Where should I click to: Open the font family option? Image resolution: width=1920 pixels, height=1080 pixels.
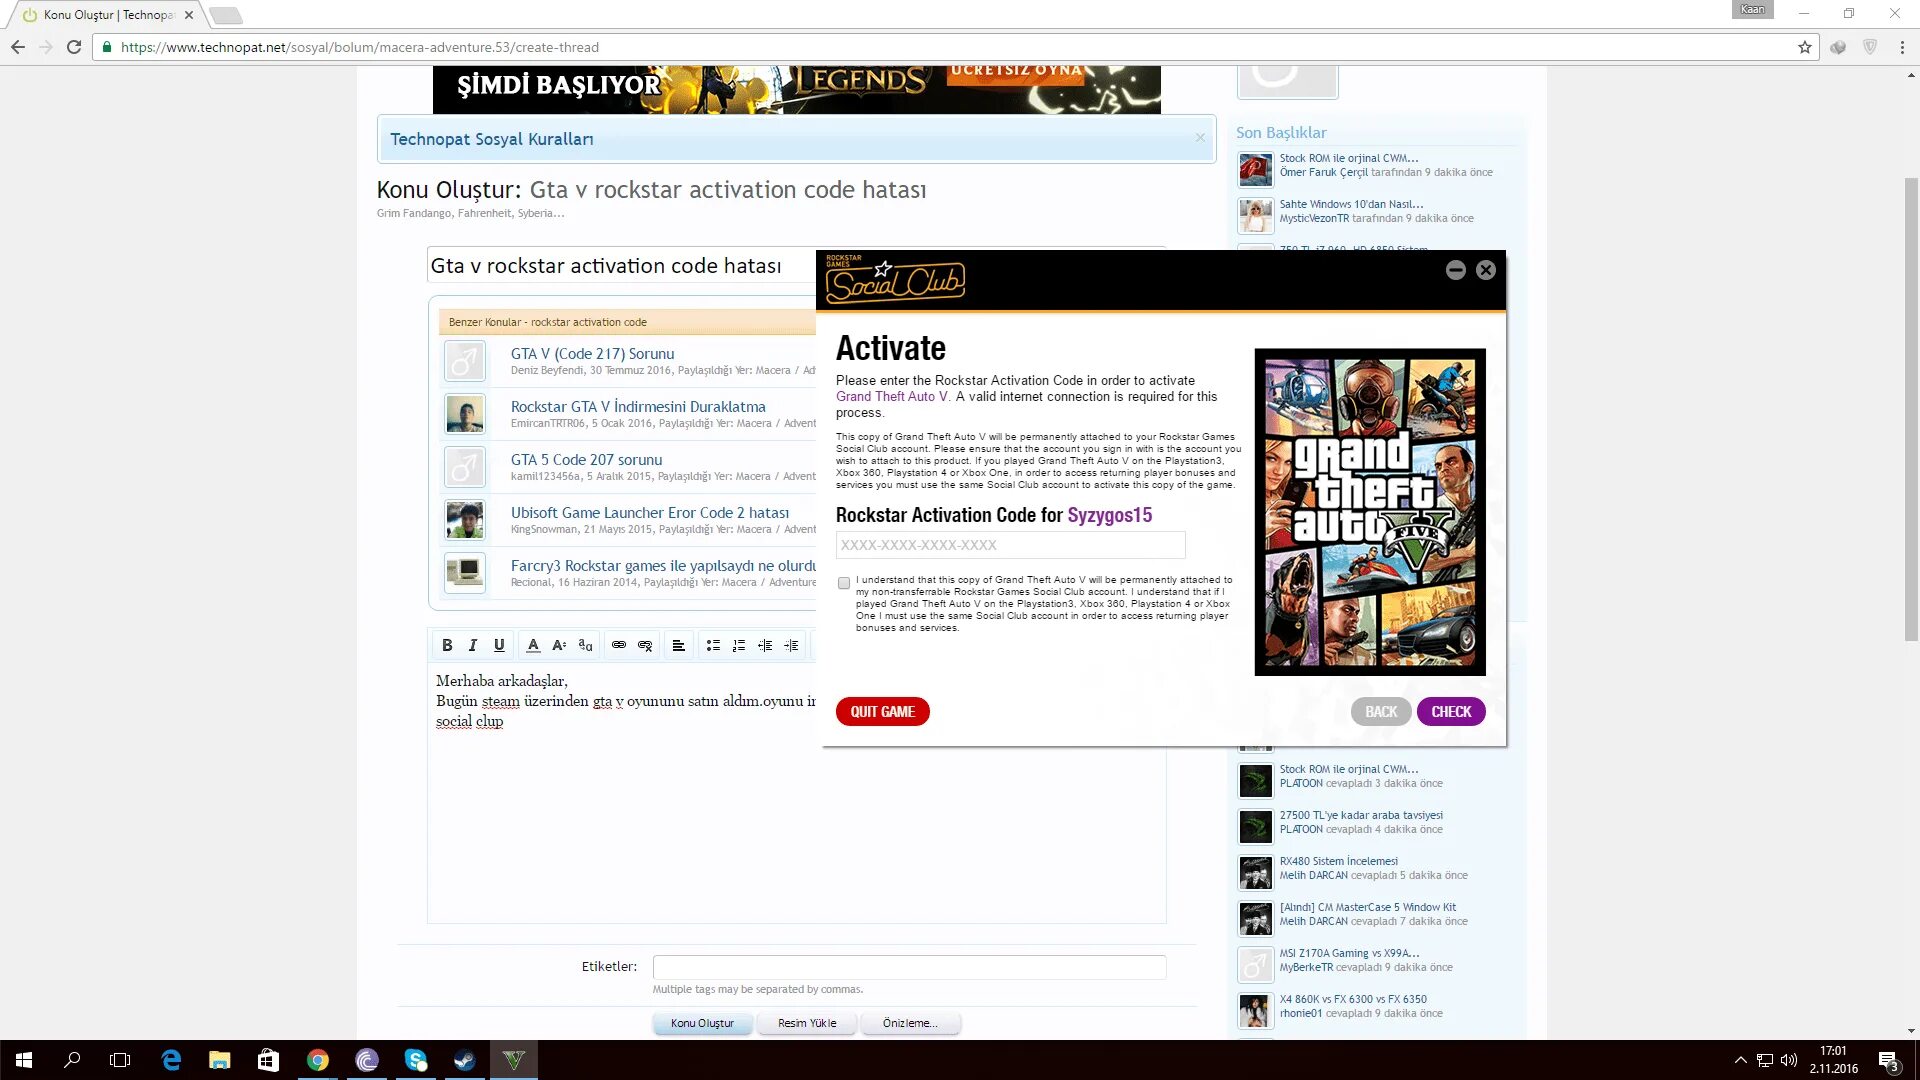pos(585,645)
